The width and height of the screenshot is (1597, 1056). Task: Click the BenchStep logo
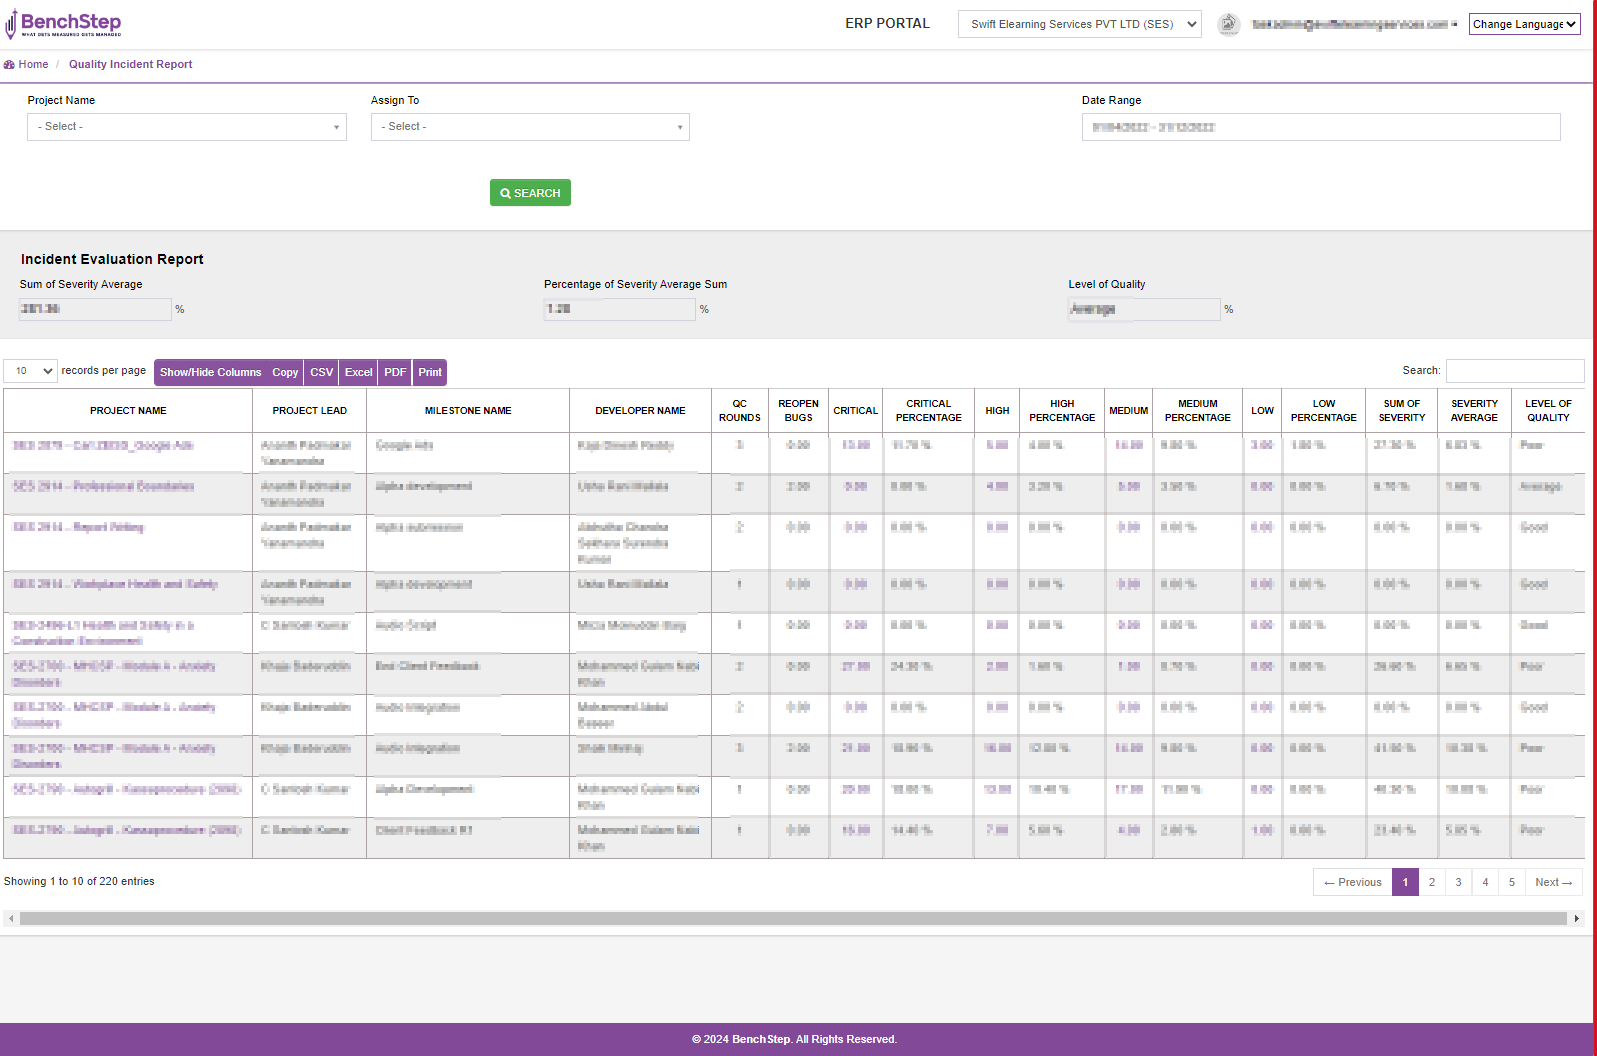tap(63, 24)
